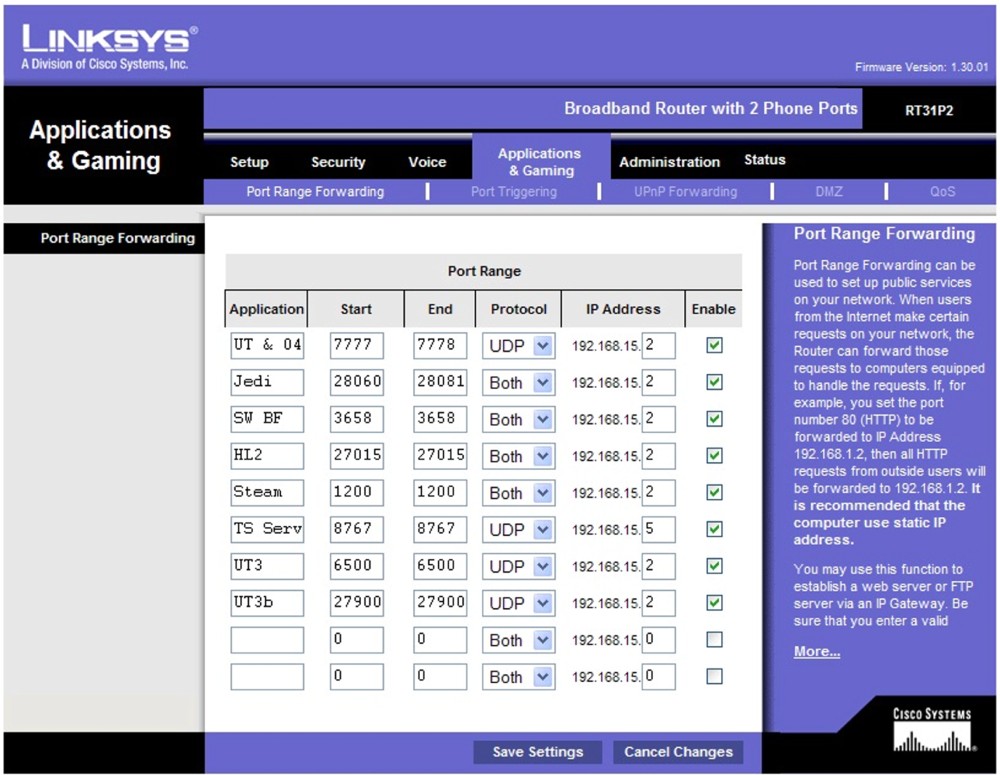This screenshot has height=775, width=1000.
Task: Open the QoS subtab
Action: [943, 191]
